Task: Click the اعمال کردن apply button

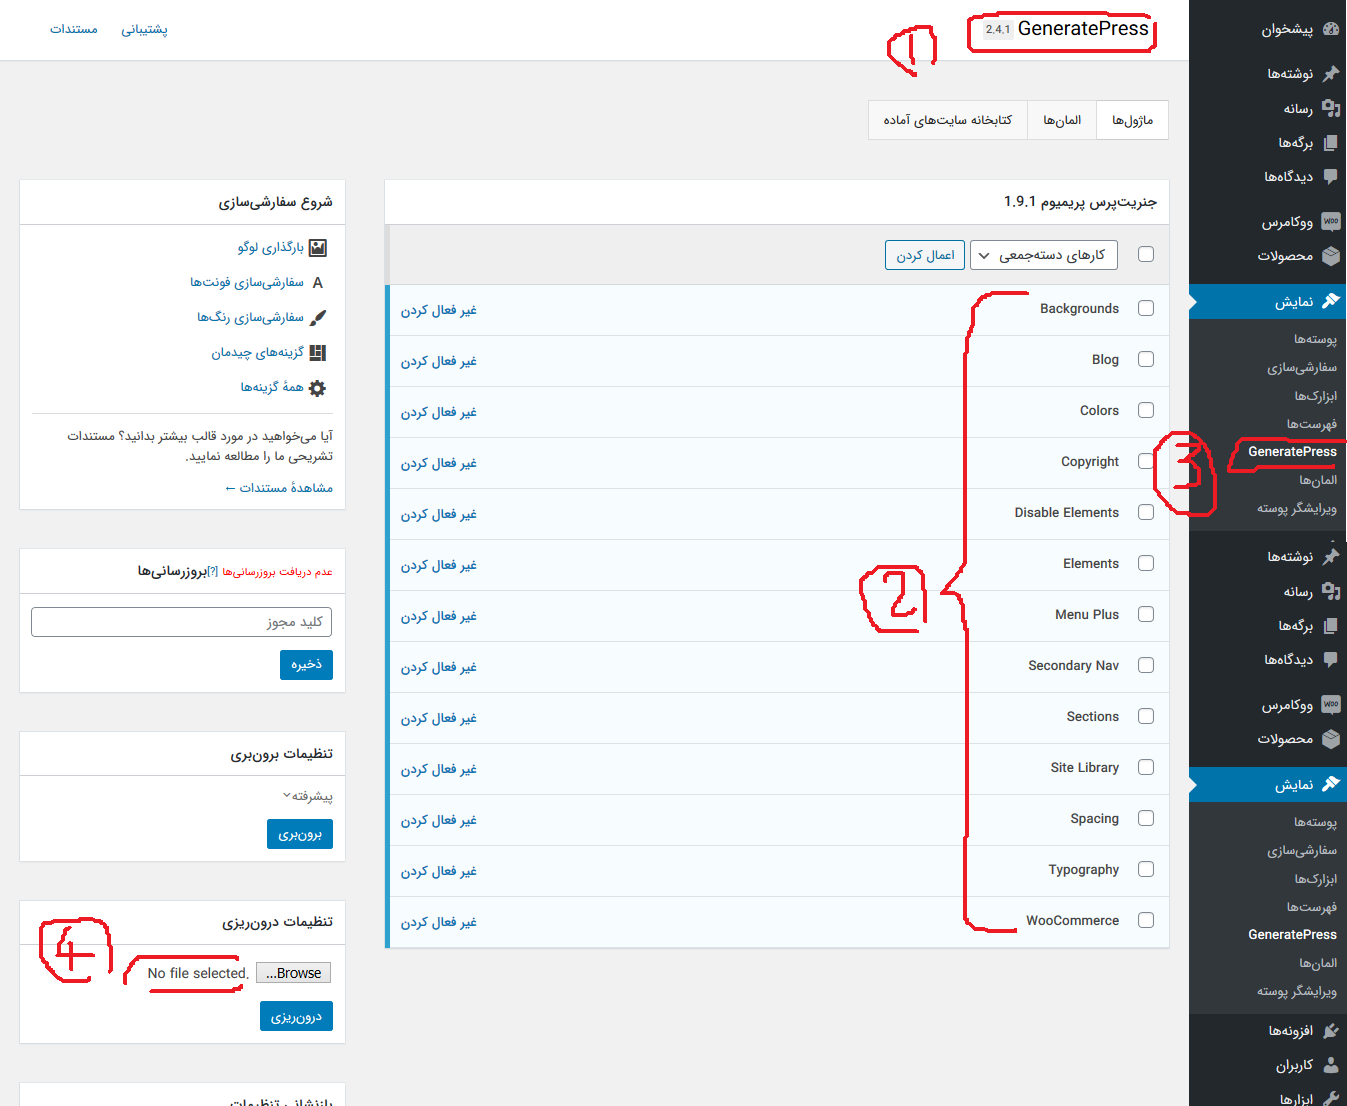Action: 925,255
